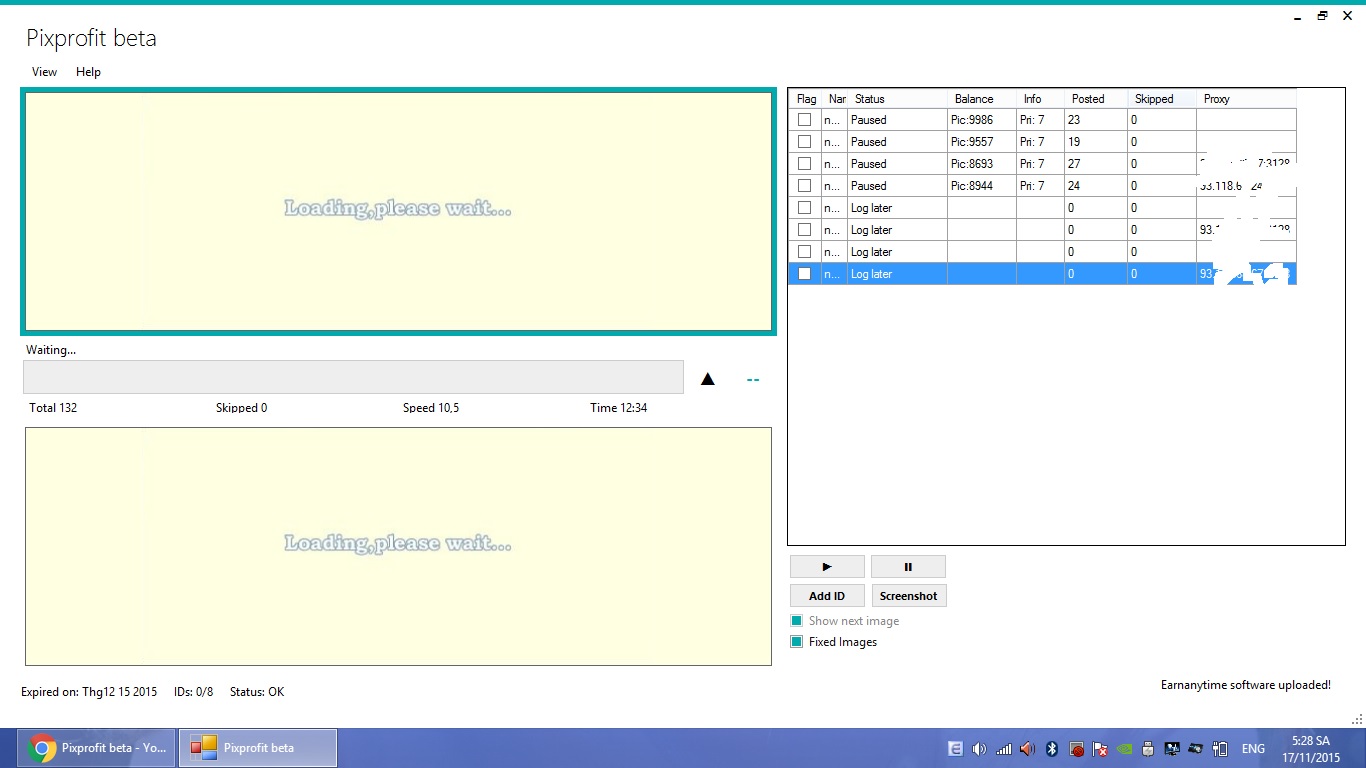
Task: Click the Expired on: Thg12 15 2015 text
Action: [89, 692]
